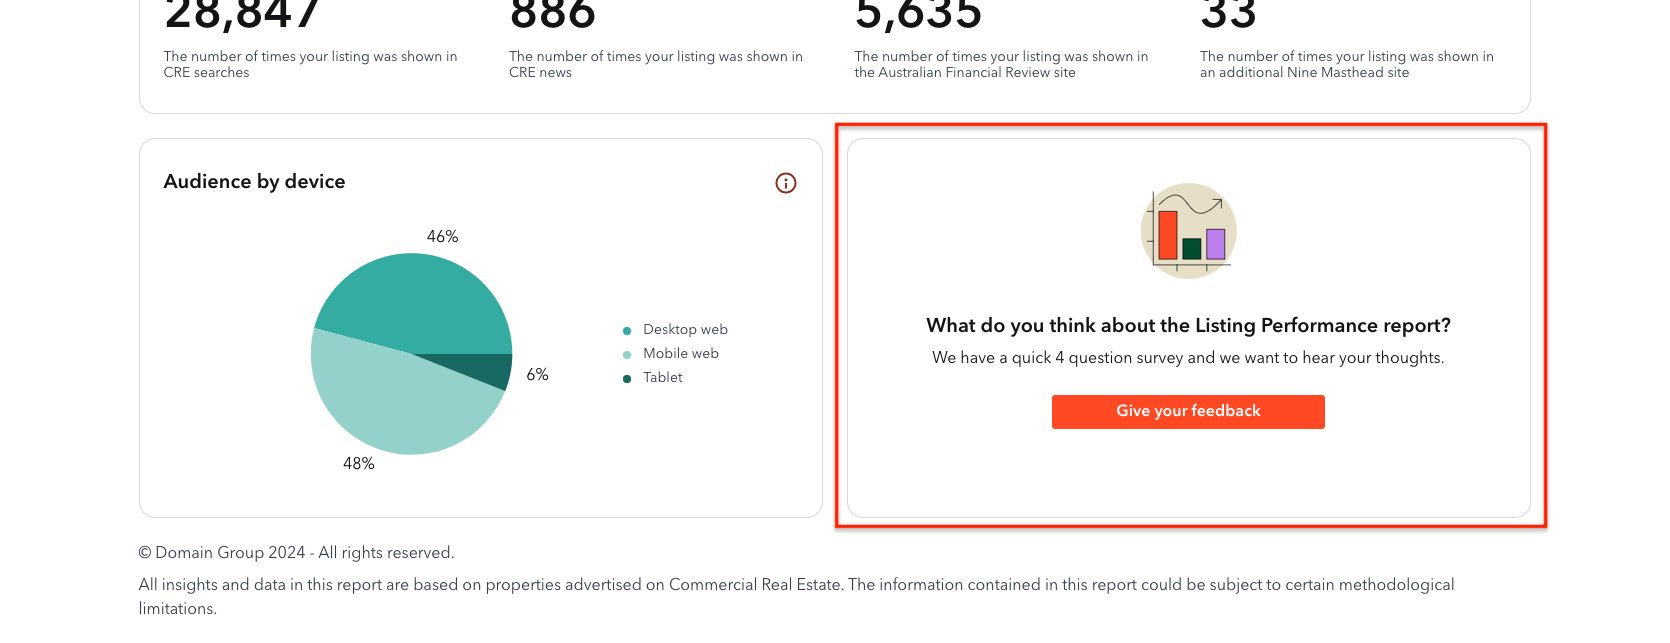This screenshot has width=1670, height=643.
Task: Click the 46% pie chart label
Action: tap(442, 237)
